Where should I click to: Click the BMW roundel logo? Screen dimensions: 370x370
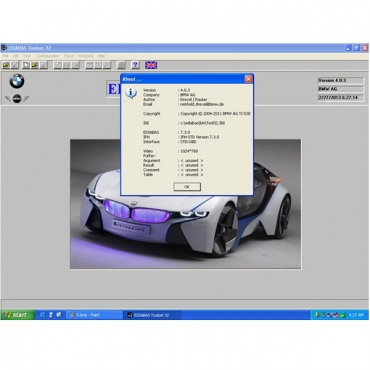(x=17, y=82)
